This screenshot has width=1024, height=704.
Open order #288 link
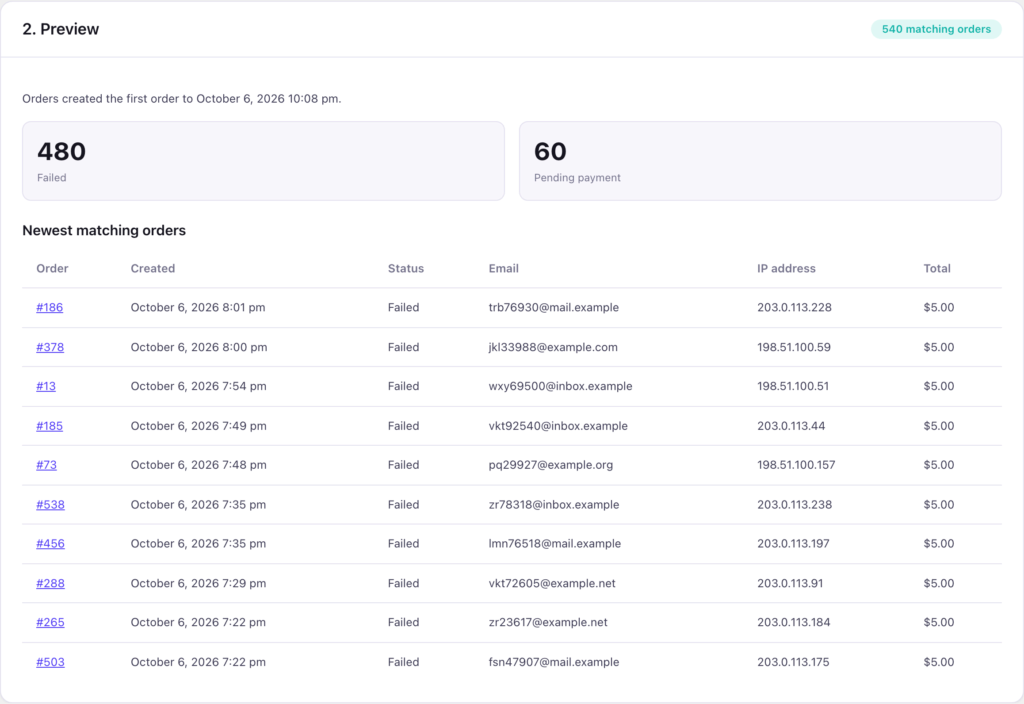50,583
